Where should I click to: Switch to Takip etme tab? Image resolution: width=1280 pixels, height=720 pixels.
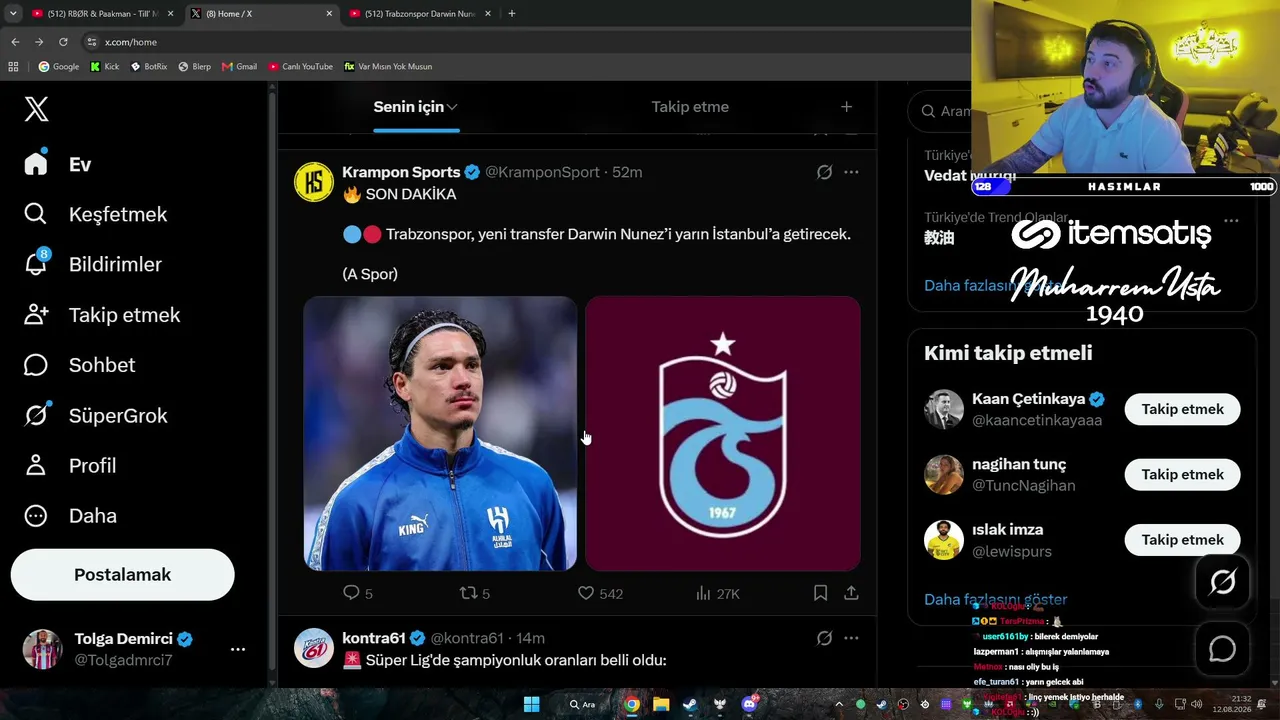click(690, 107)
